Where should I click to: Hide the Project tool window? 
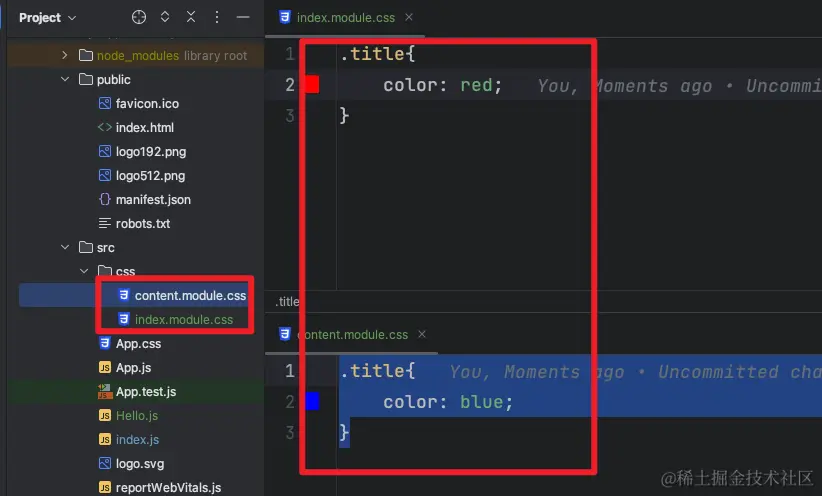tap(243, 17)
